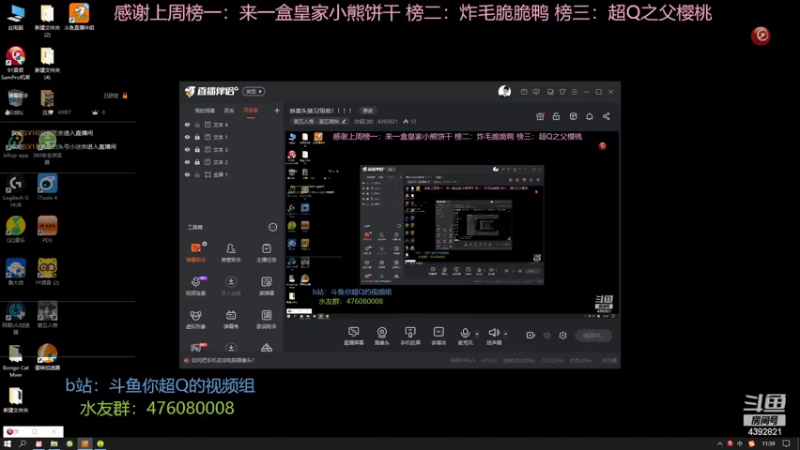800x450 pixels.
Task: Add 直播屏幕 screen capture source
Action: 354,336
